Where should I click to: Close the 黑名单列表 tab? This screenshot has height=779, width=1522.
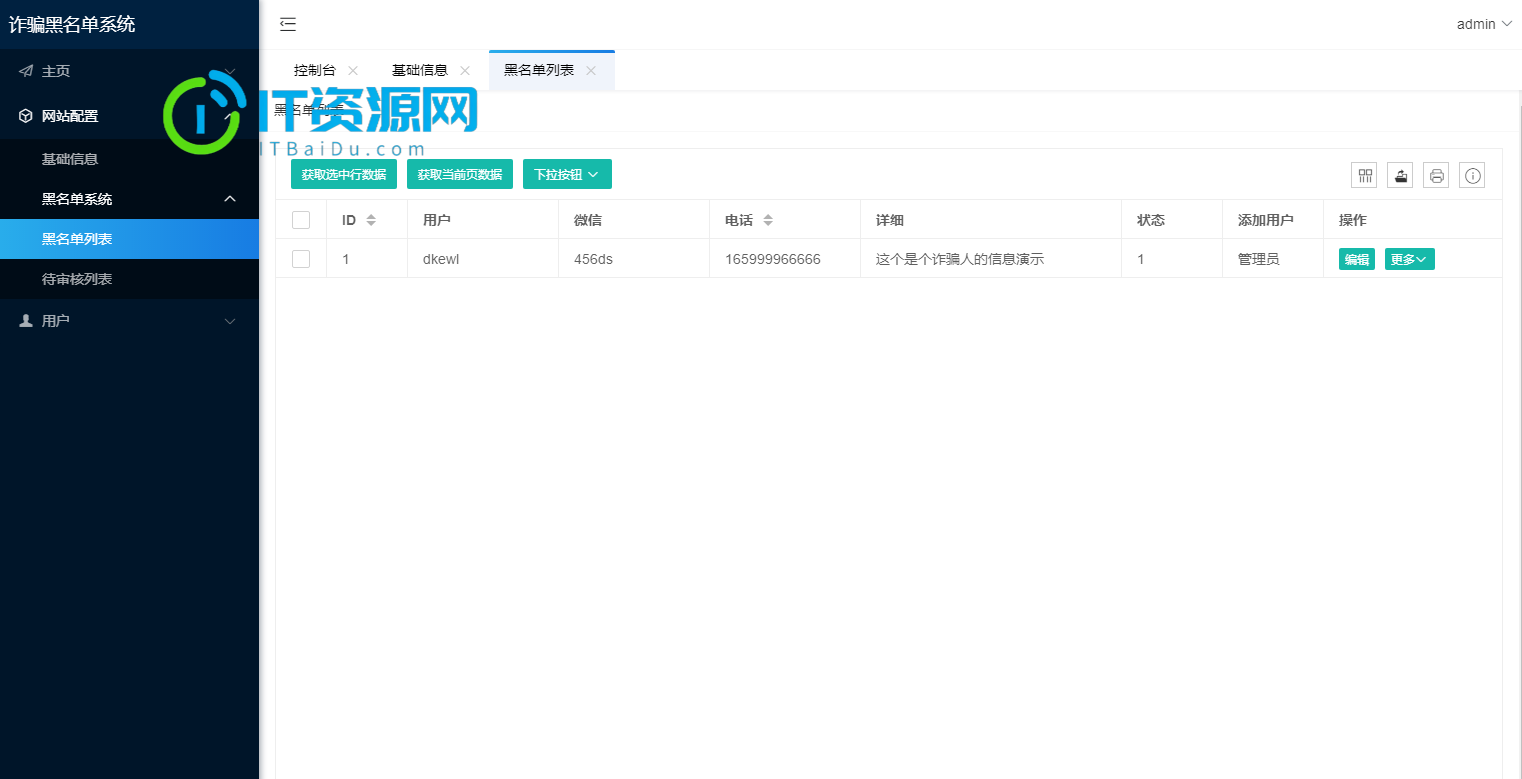click(x=591, y=70)
